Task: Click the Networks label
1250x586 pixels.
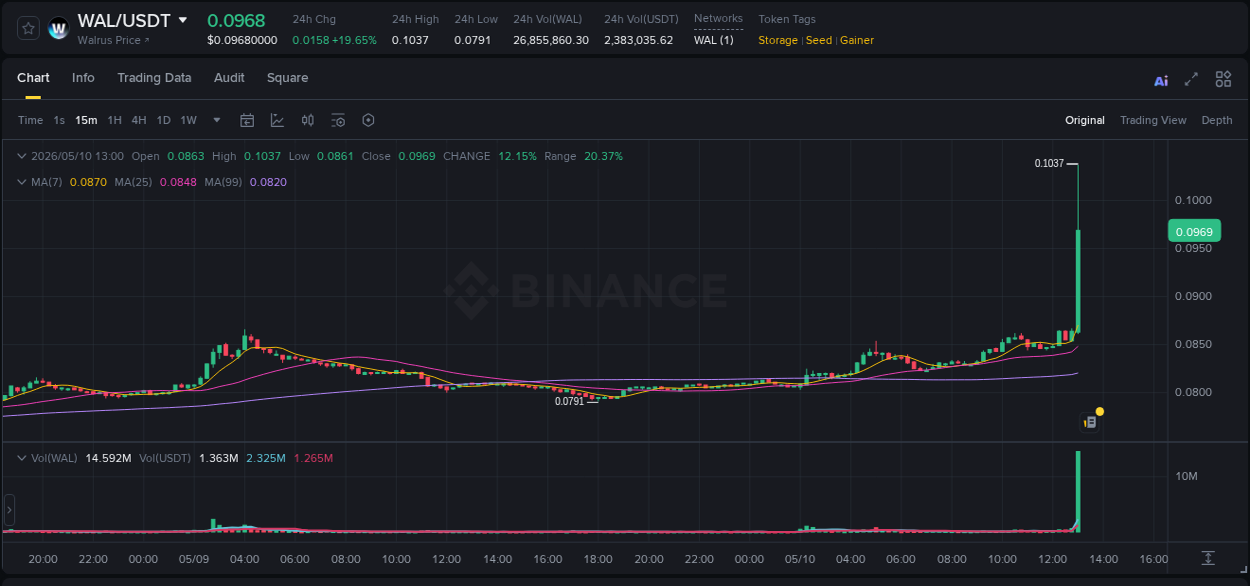Action: (x=718, y=18)
